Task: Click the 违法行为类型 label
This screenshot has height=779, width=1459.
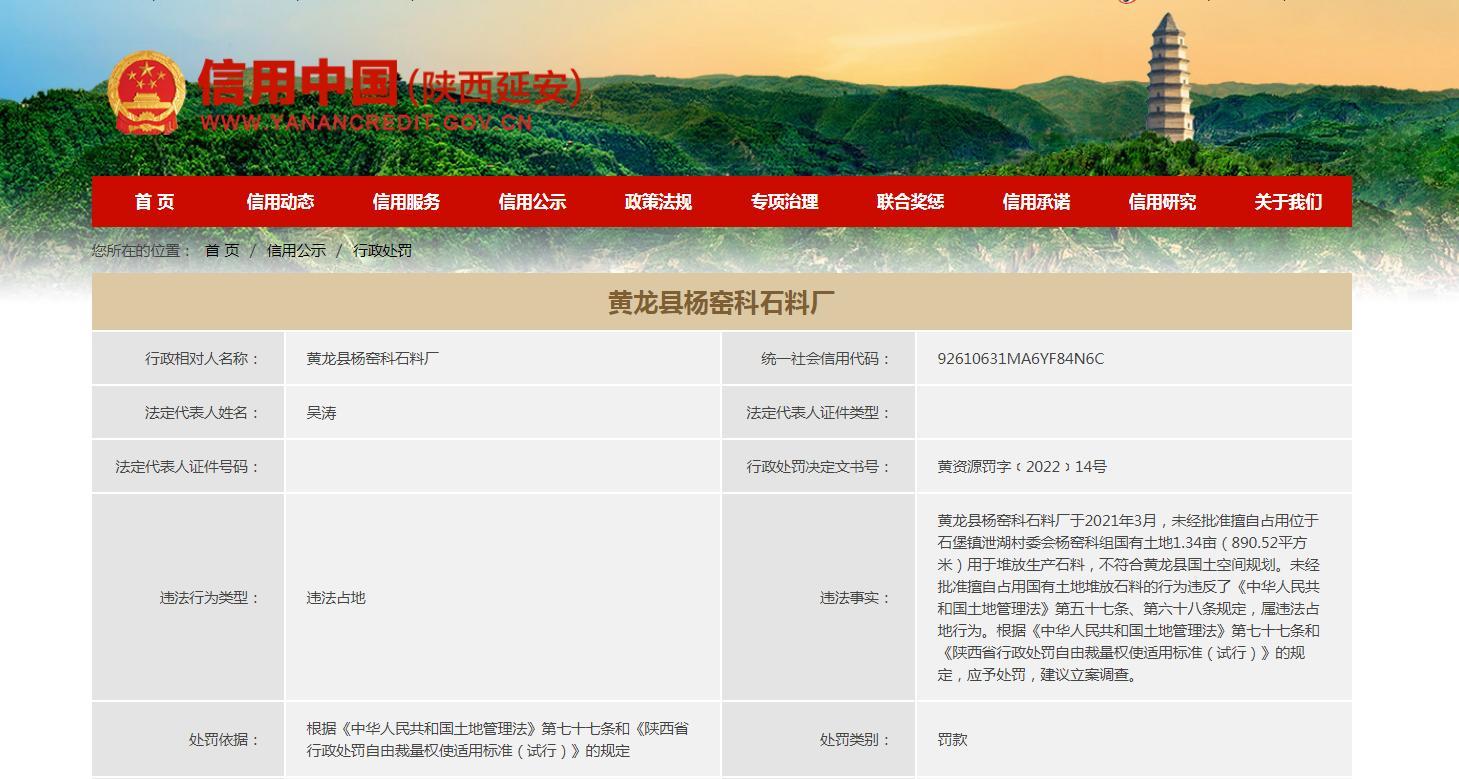Action: 210,598
